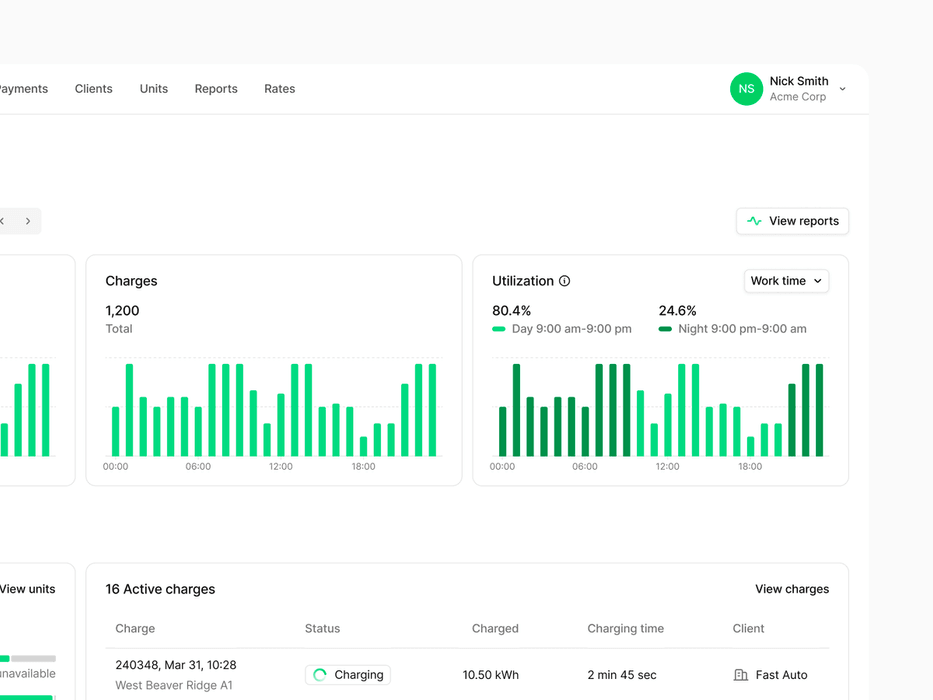
Task: Click the View reports button
Action: click(x=792, y=221)
